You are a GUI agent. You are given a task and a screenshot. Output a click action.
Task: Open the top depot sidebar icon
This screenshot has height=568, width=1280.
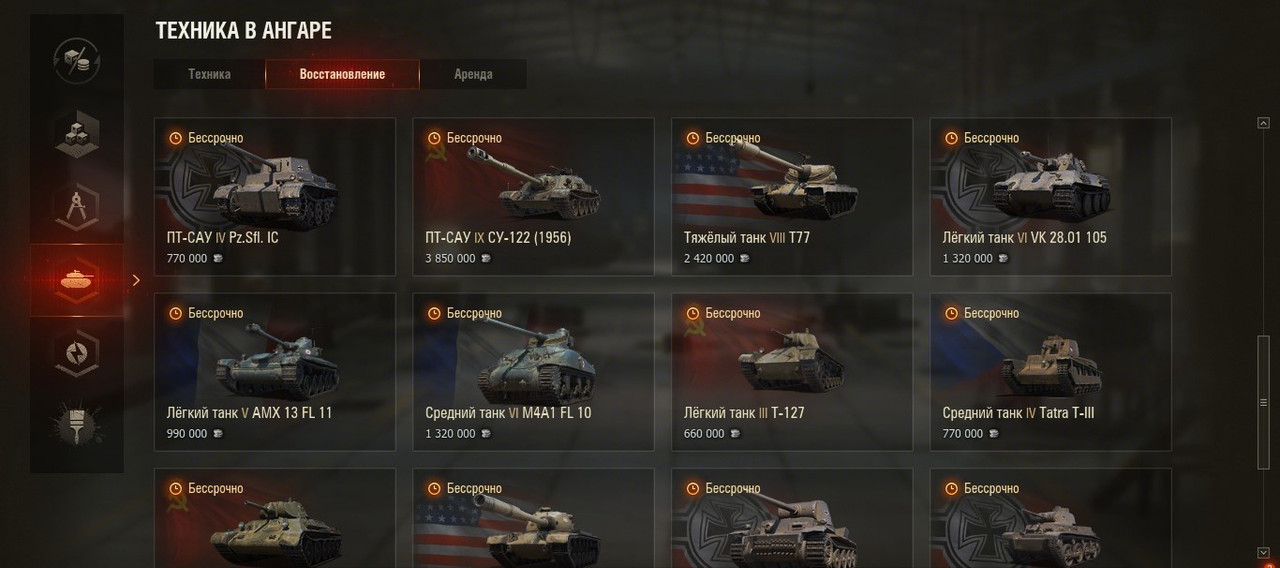pos(76,62)
